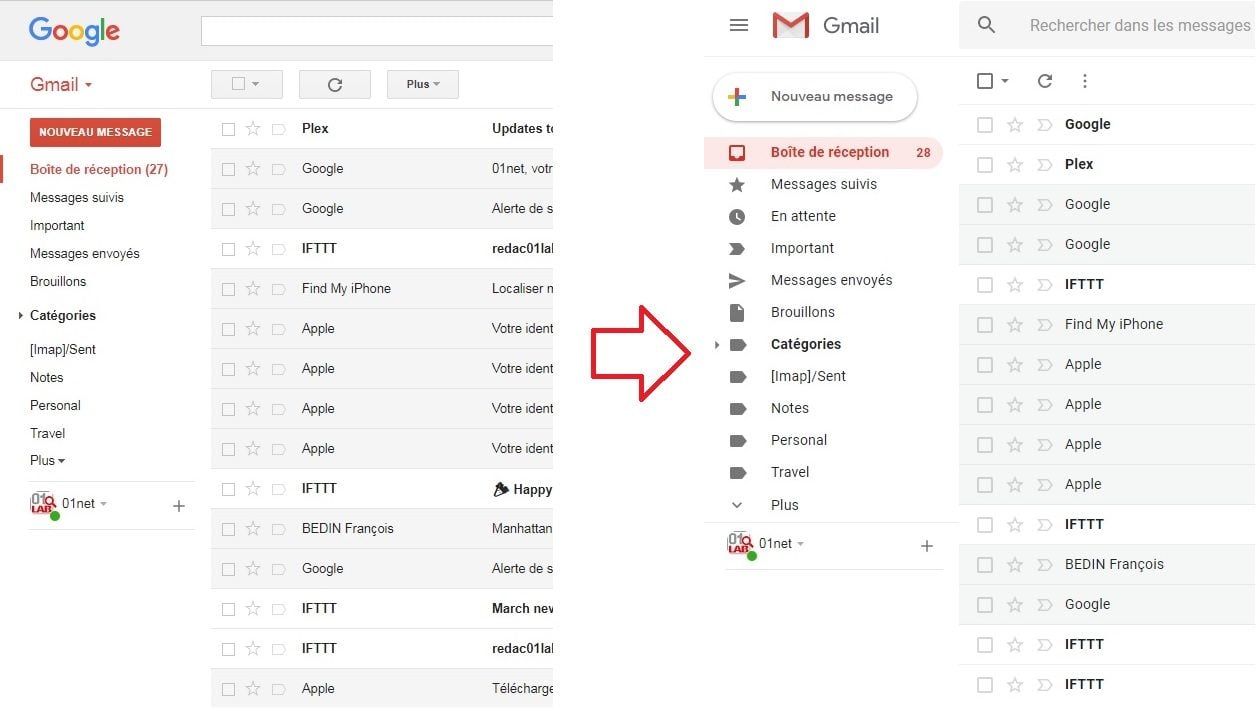Mark Find My iPhone important in new Gmail
The width and height of the screenshot is (1256, 708).
coord(1045,324)
